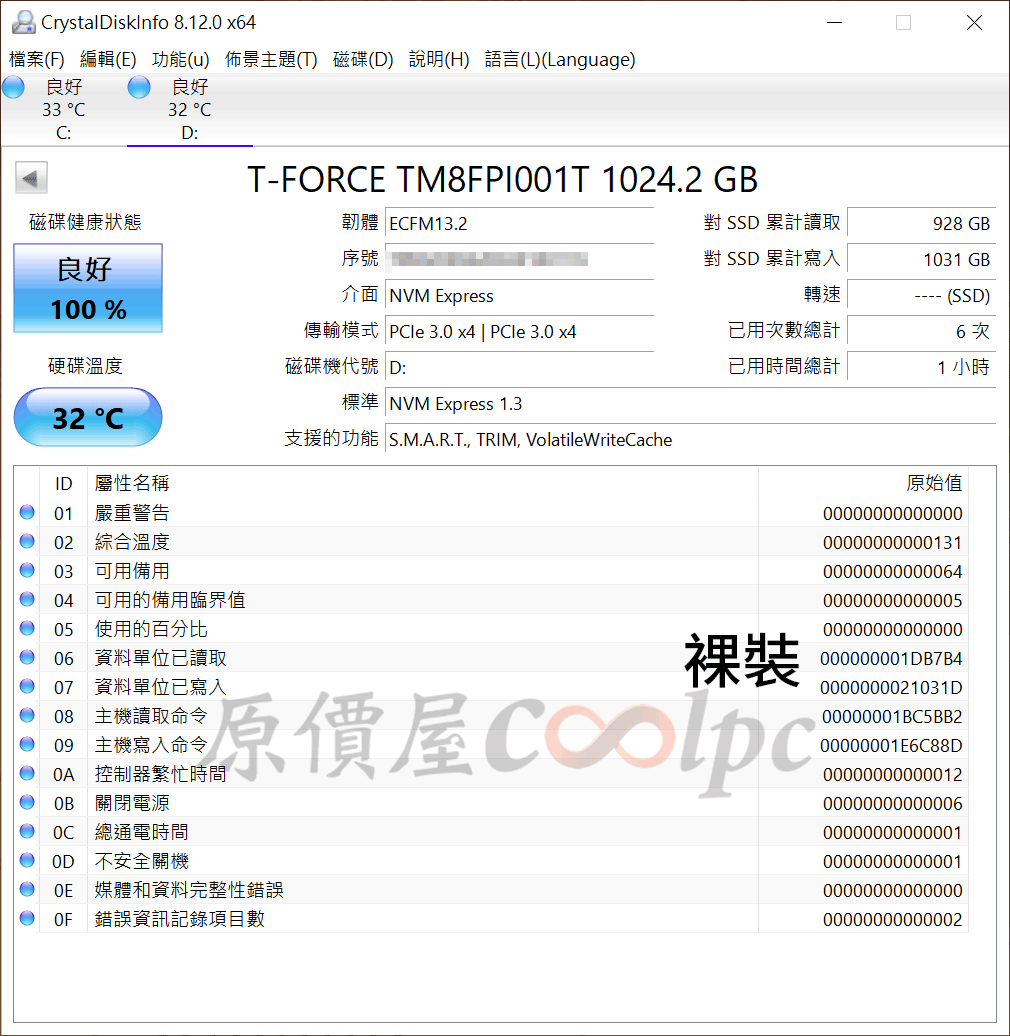Screen dimensions: 1010x1036
Task: Click the blurred serial number field
Action: pos(519,260)
